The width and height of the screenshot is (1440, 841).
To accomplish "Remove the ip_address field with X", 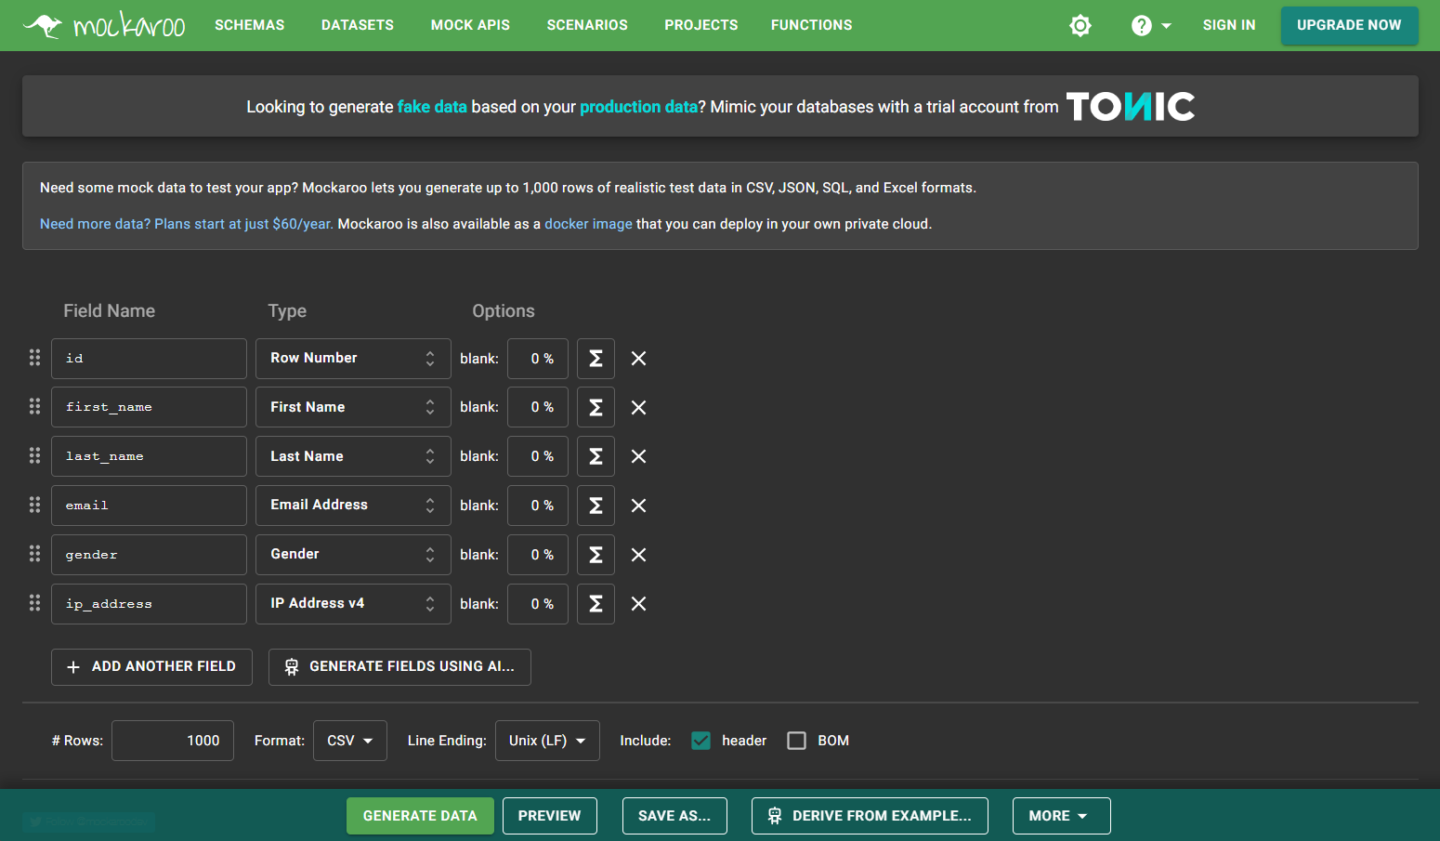I will pos(639,603).
